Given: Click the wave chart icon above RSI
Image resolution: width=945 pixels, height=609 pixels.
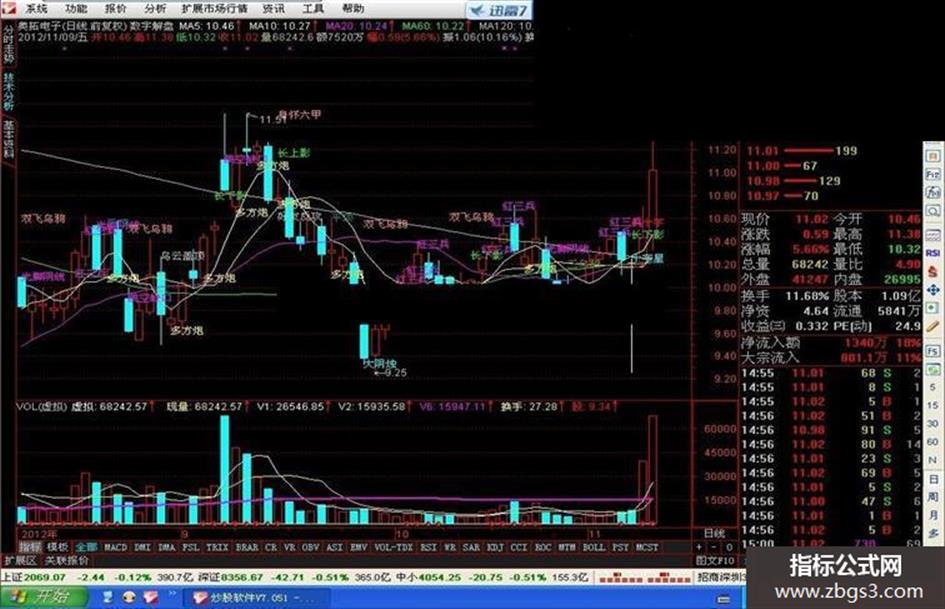Looking at the screenshot, I should (932, 235).
